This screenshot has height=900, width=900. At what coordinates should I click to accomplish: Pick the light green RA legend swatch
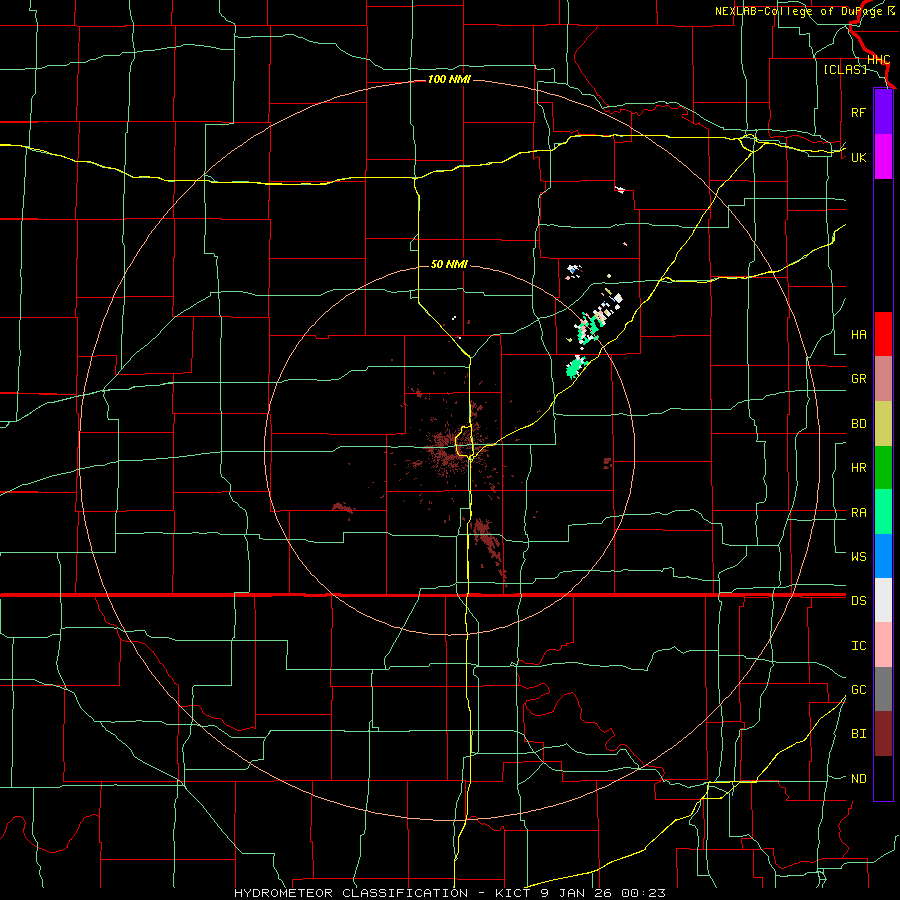pos(883,511)
